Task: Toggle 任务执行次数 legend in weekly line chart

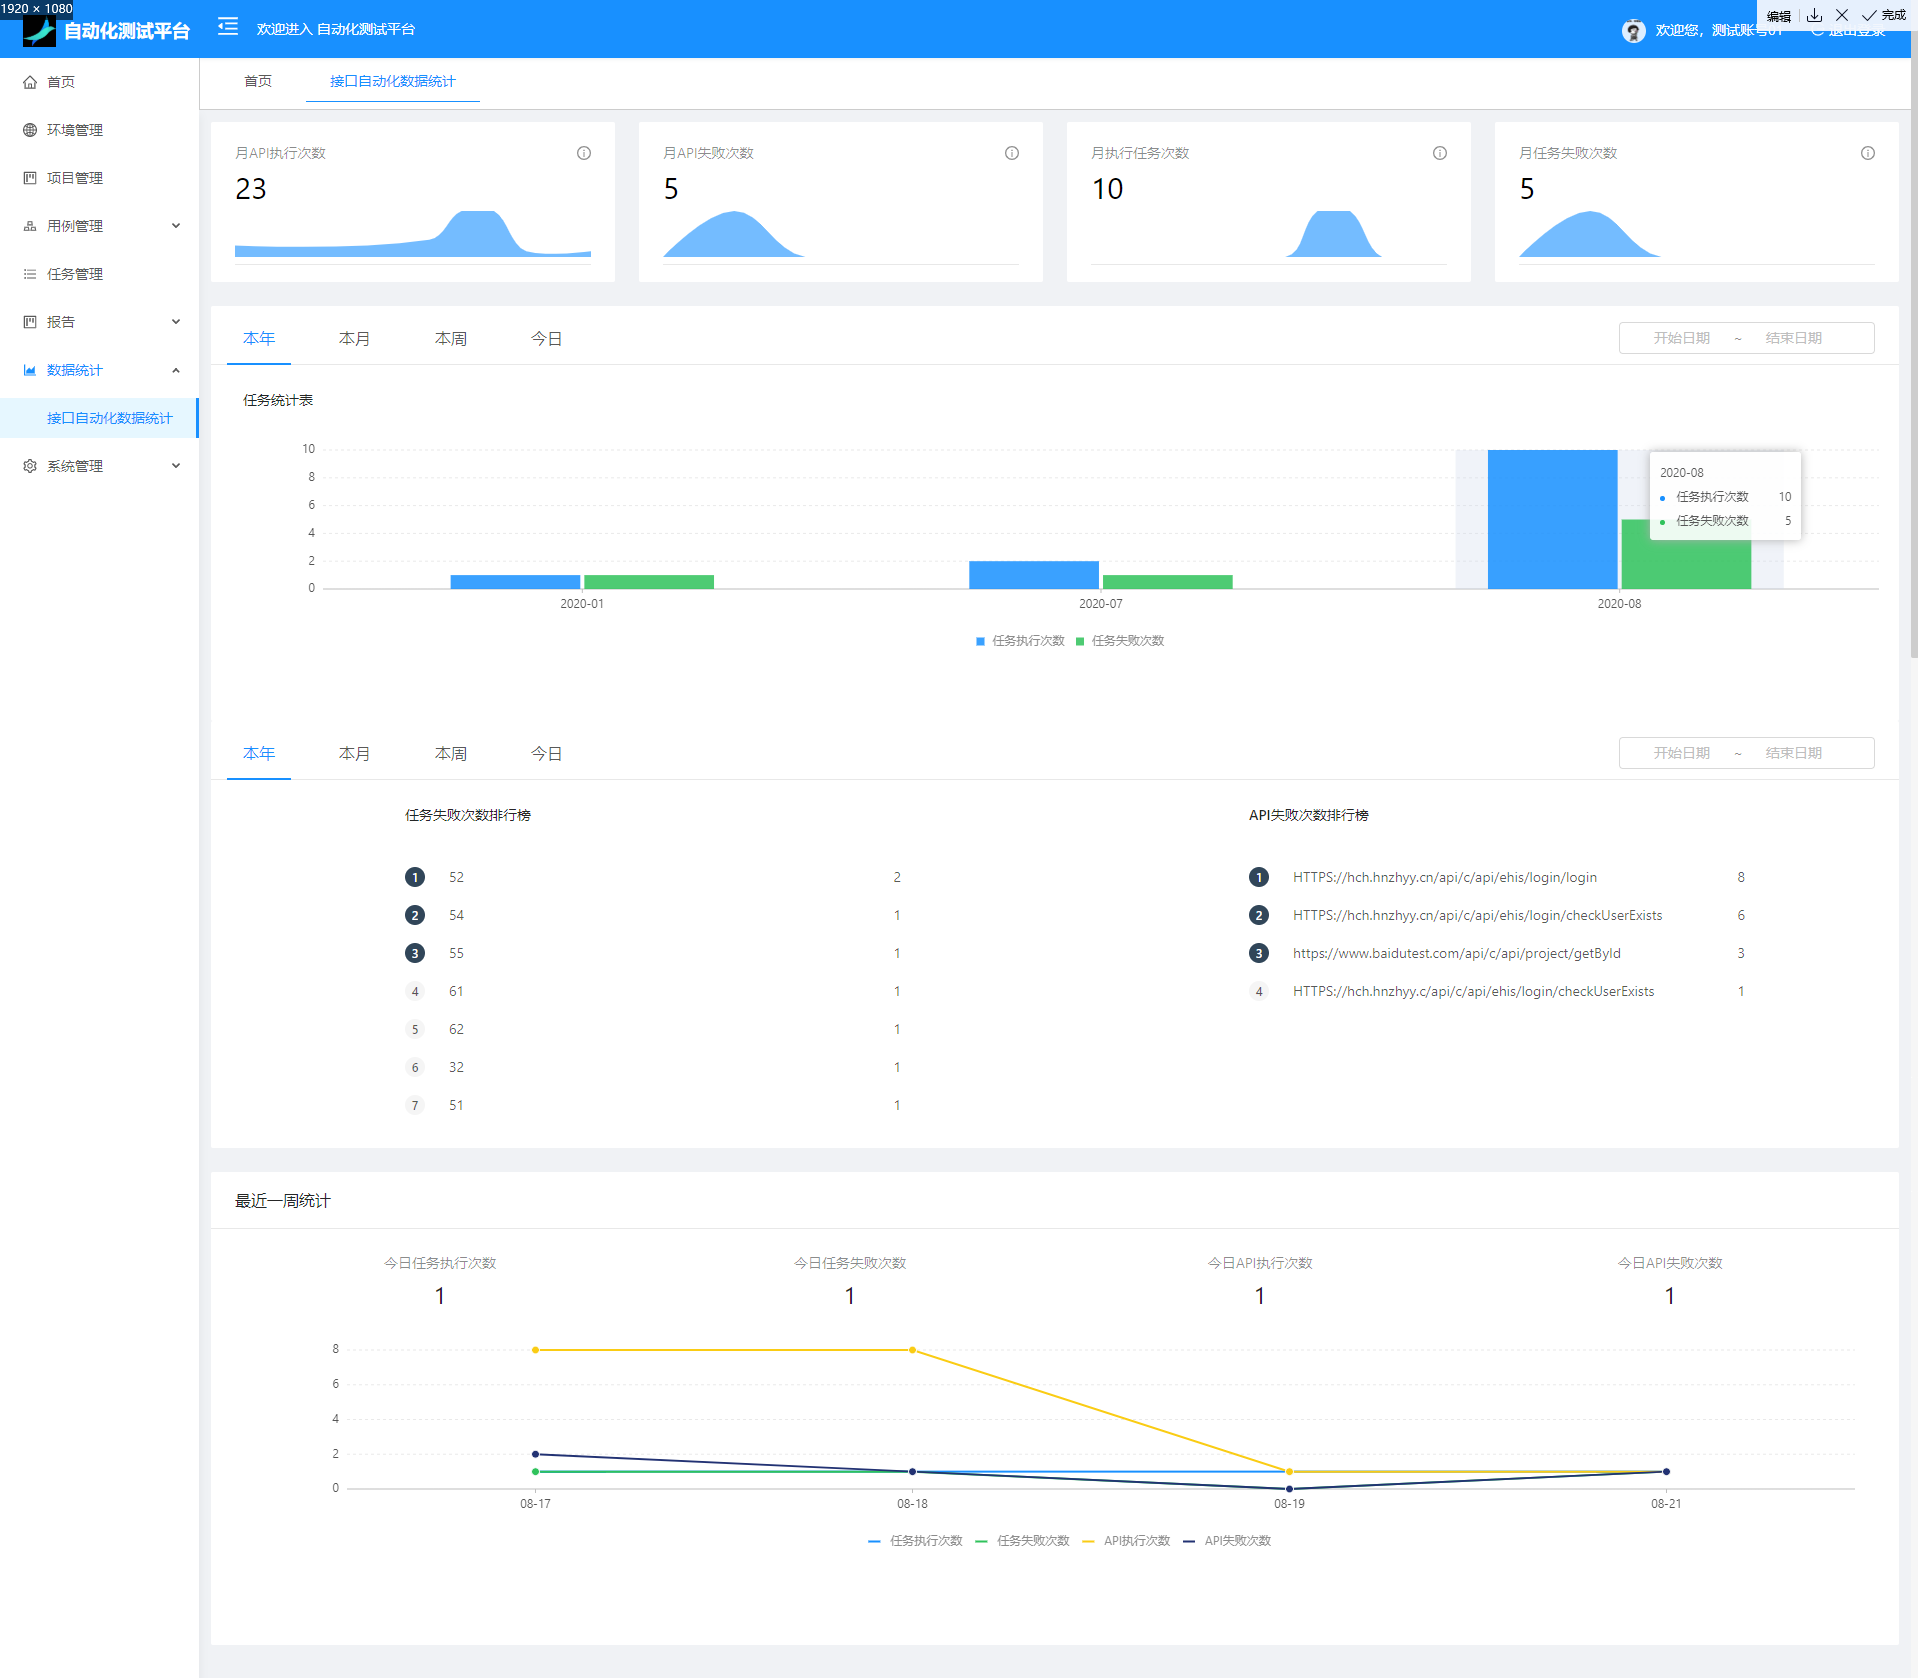Action: tap(915, 1541)
